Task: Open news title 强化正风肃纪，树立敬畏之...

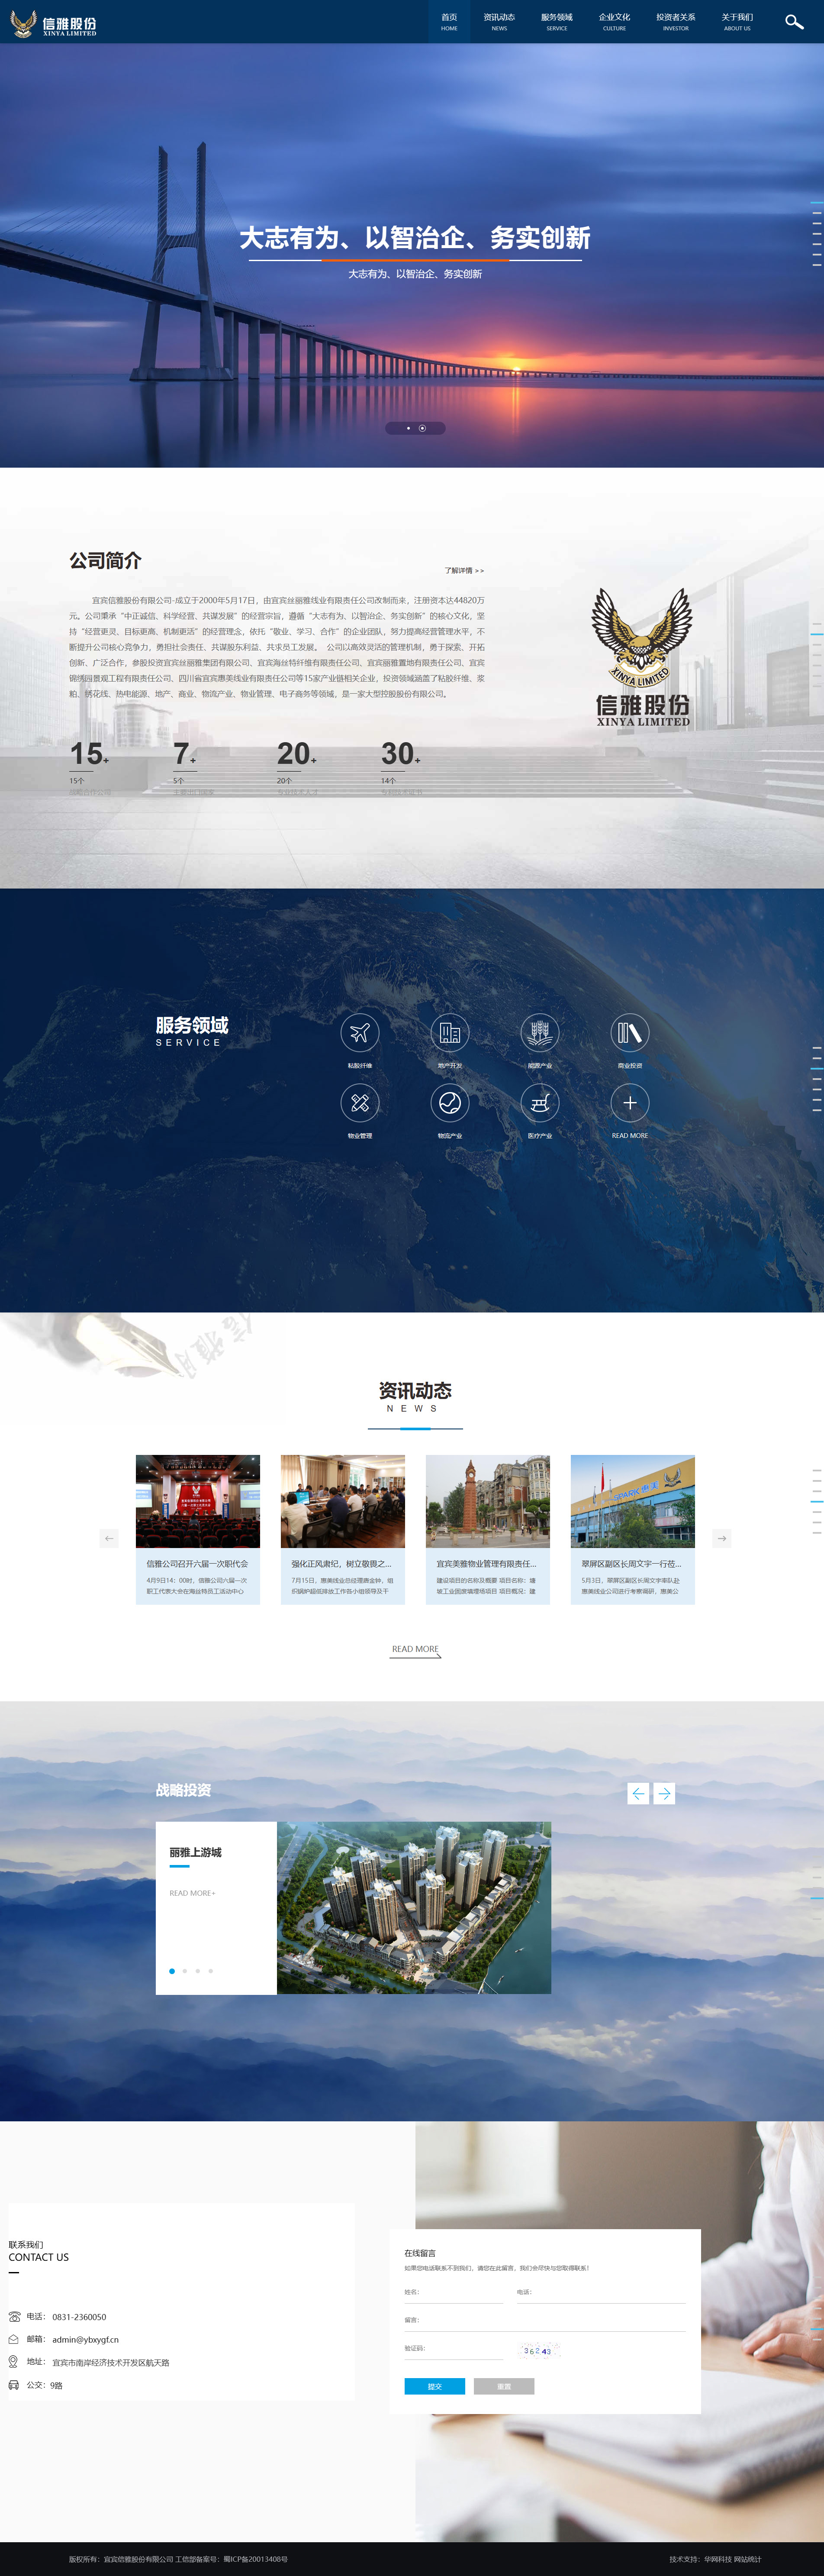Action: (342, 1564)
